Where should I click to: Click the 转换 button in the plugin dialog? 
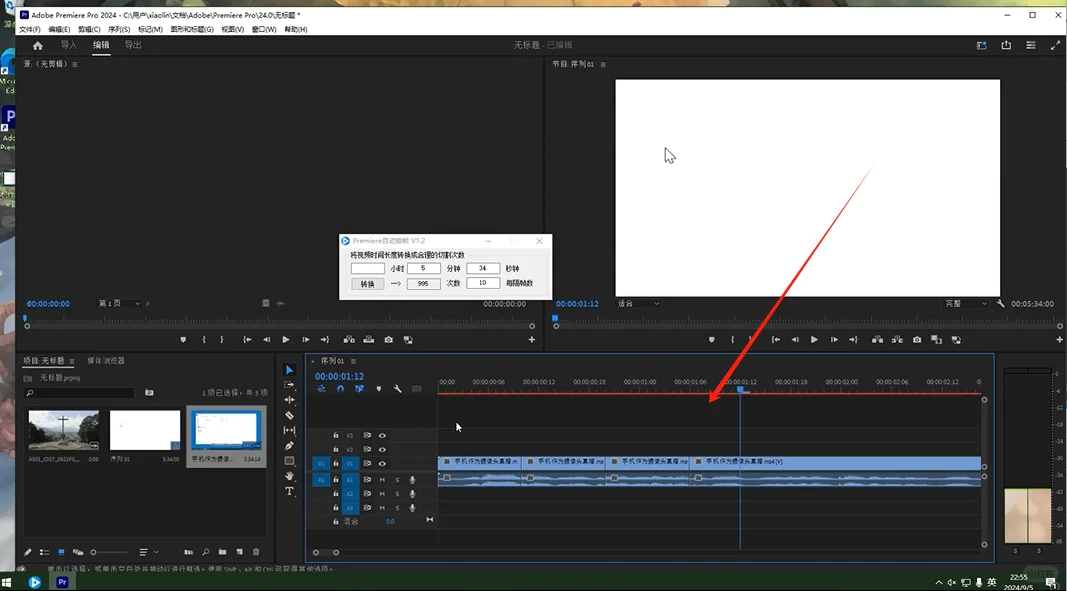pyautogui.click(x=367, y=284)
